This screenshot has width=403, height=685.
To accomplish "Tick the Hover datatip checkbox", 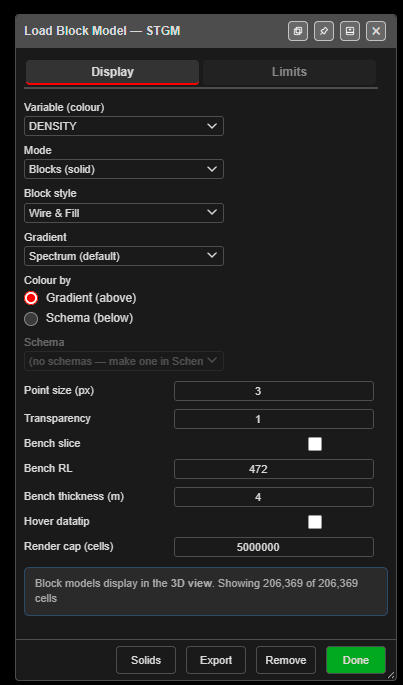I will click(315, 522).
